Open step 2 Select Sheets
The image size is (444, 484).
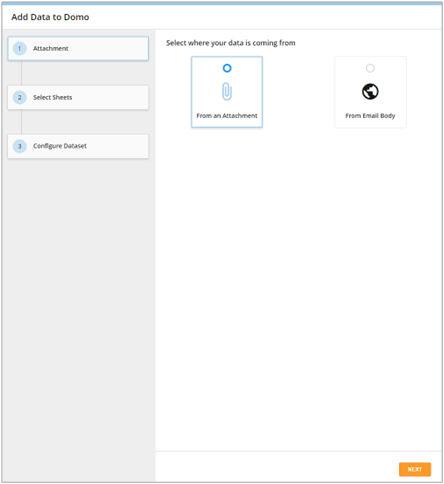78,97
